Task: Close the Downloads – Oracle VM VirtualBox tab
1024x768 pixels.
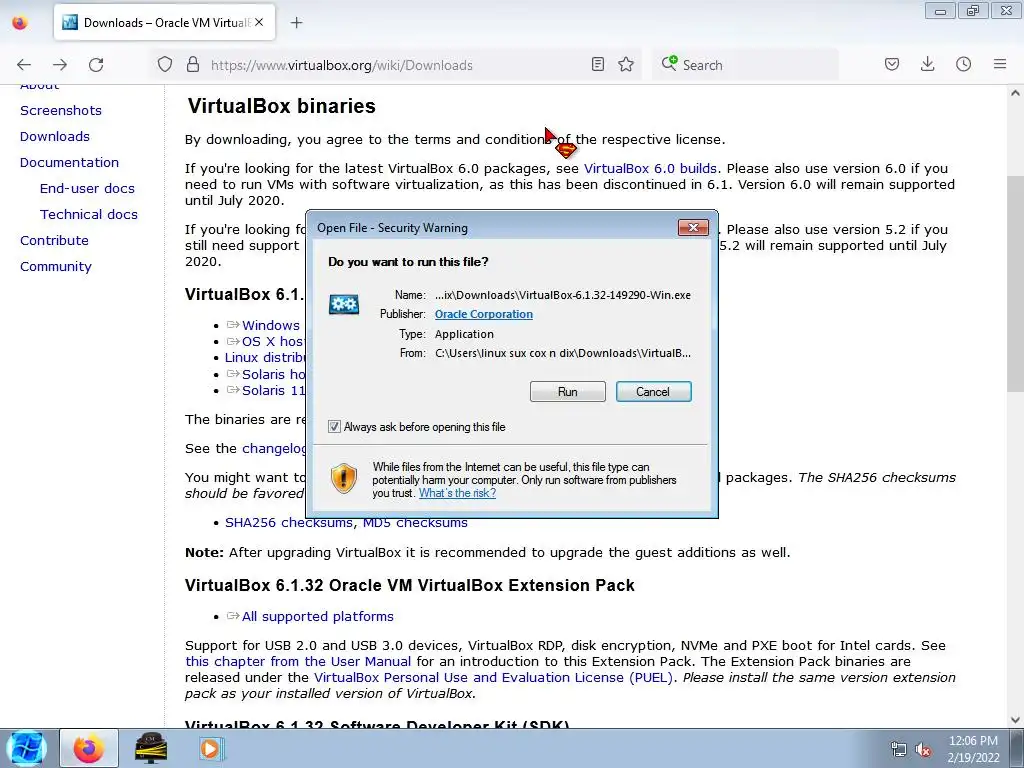Action: [x=259, y=22]
